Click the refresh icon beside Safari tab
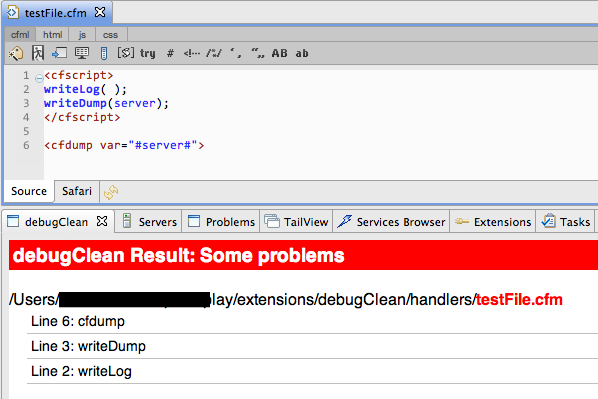Screen dimensions: 598x399 [x=111, y=192]
